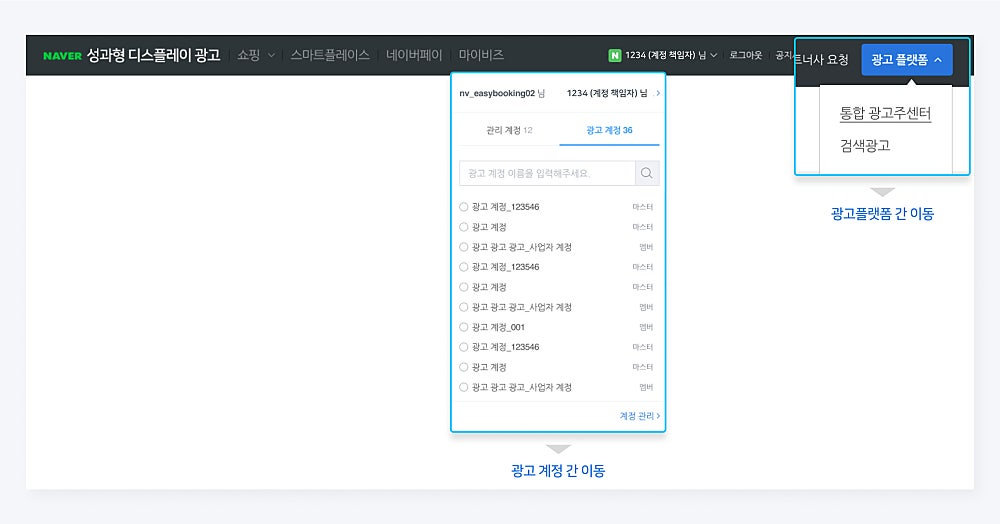Switch to the 관리 계정 12 tab
Image resolution: width=1000 pixels, height=524 pixels.
click(509, 130)
